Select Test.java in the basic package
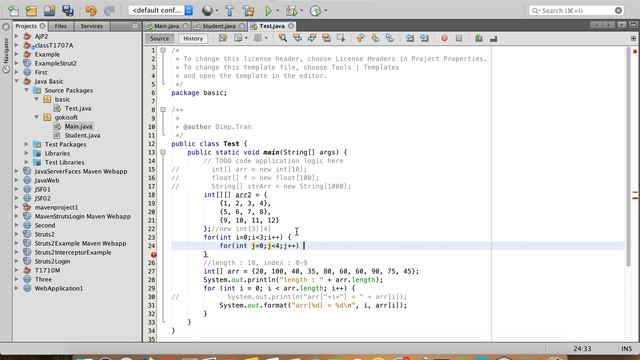640x360 pixels. click(x=78, y=108)
